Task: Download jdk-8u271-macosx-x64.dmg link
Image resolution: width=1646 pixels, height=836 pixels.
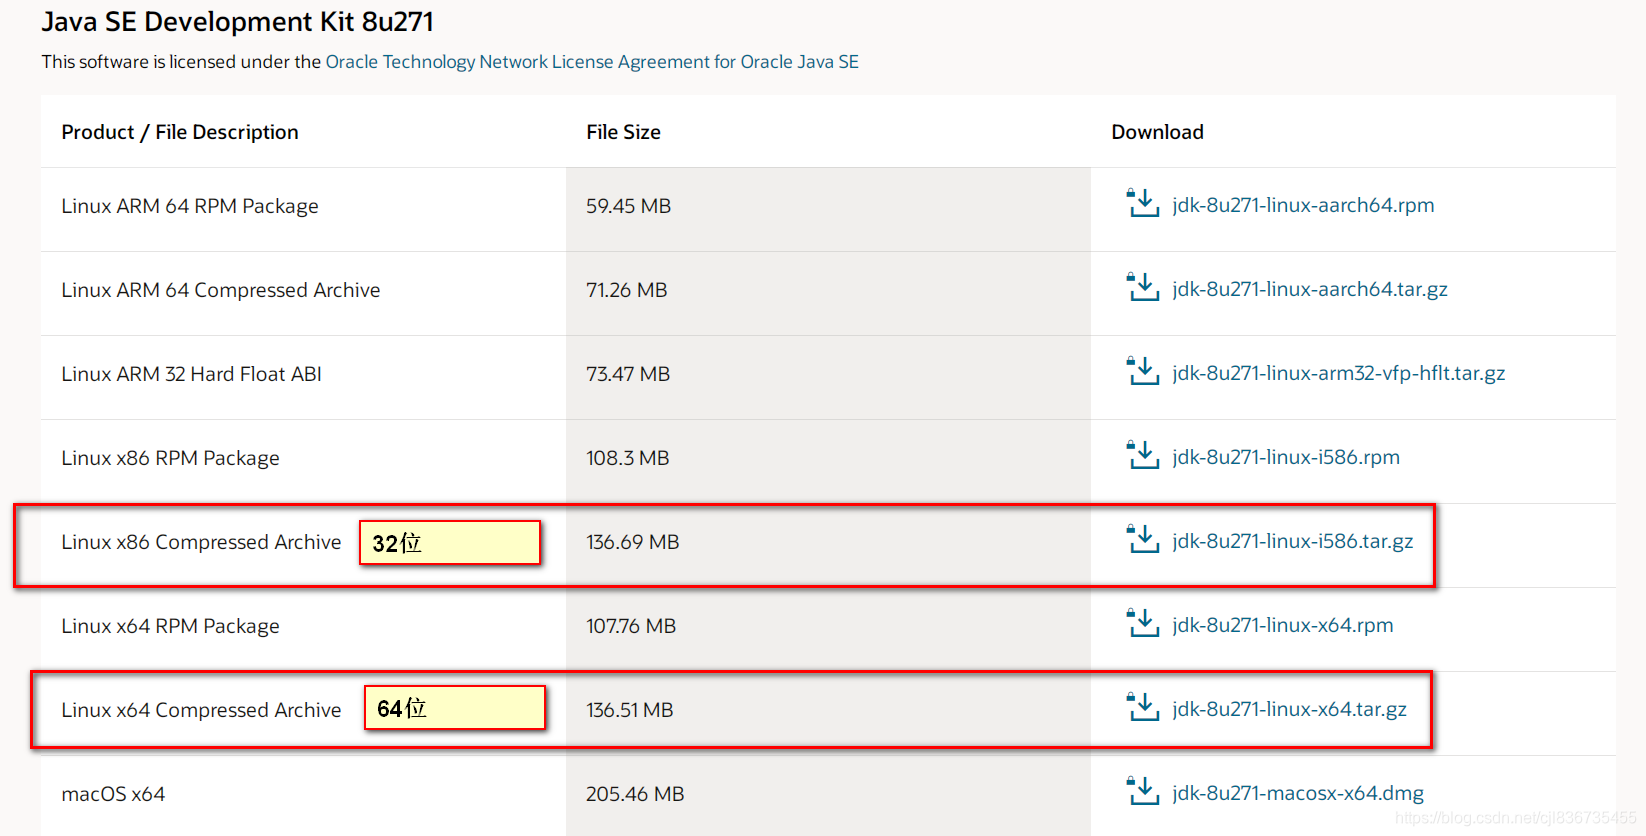Action: [1298, 793]
